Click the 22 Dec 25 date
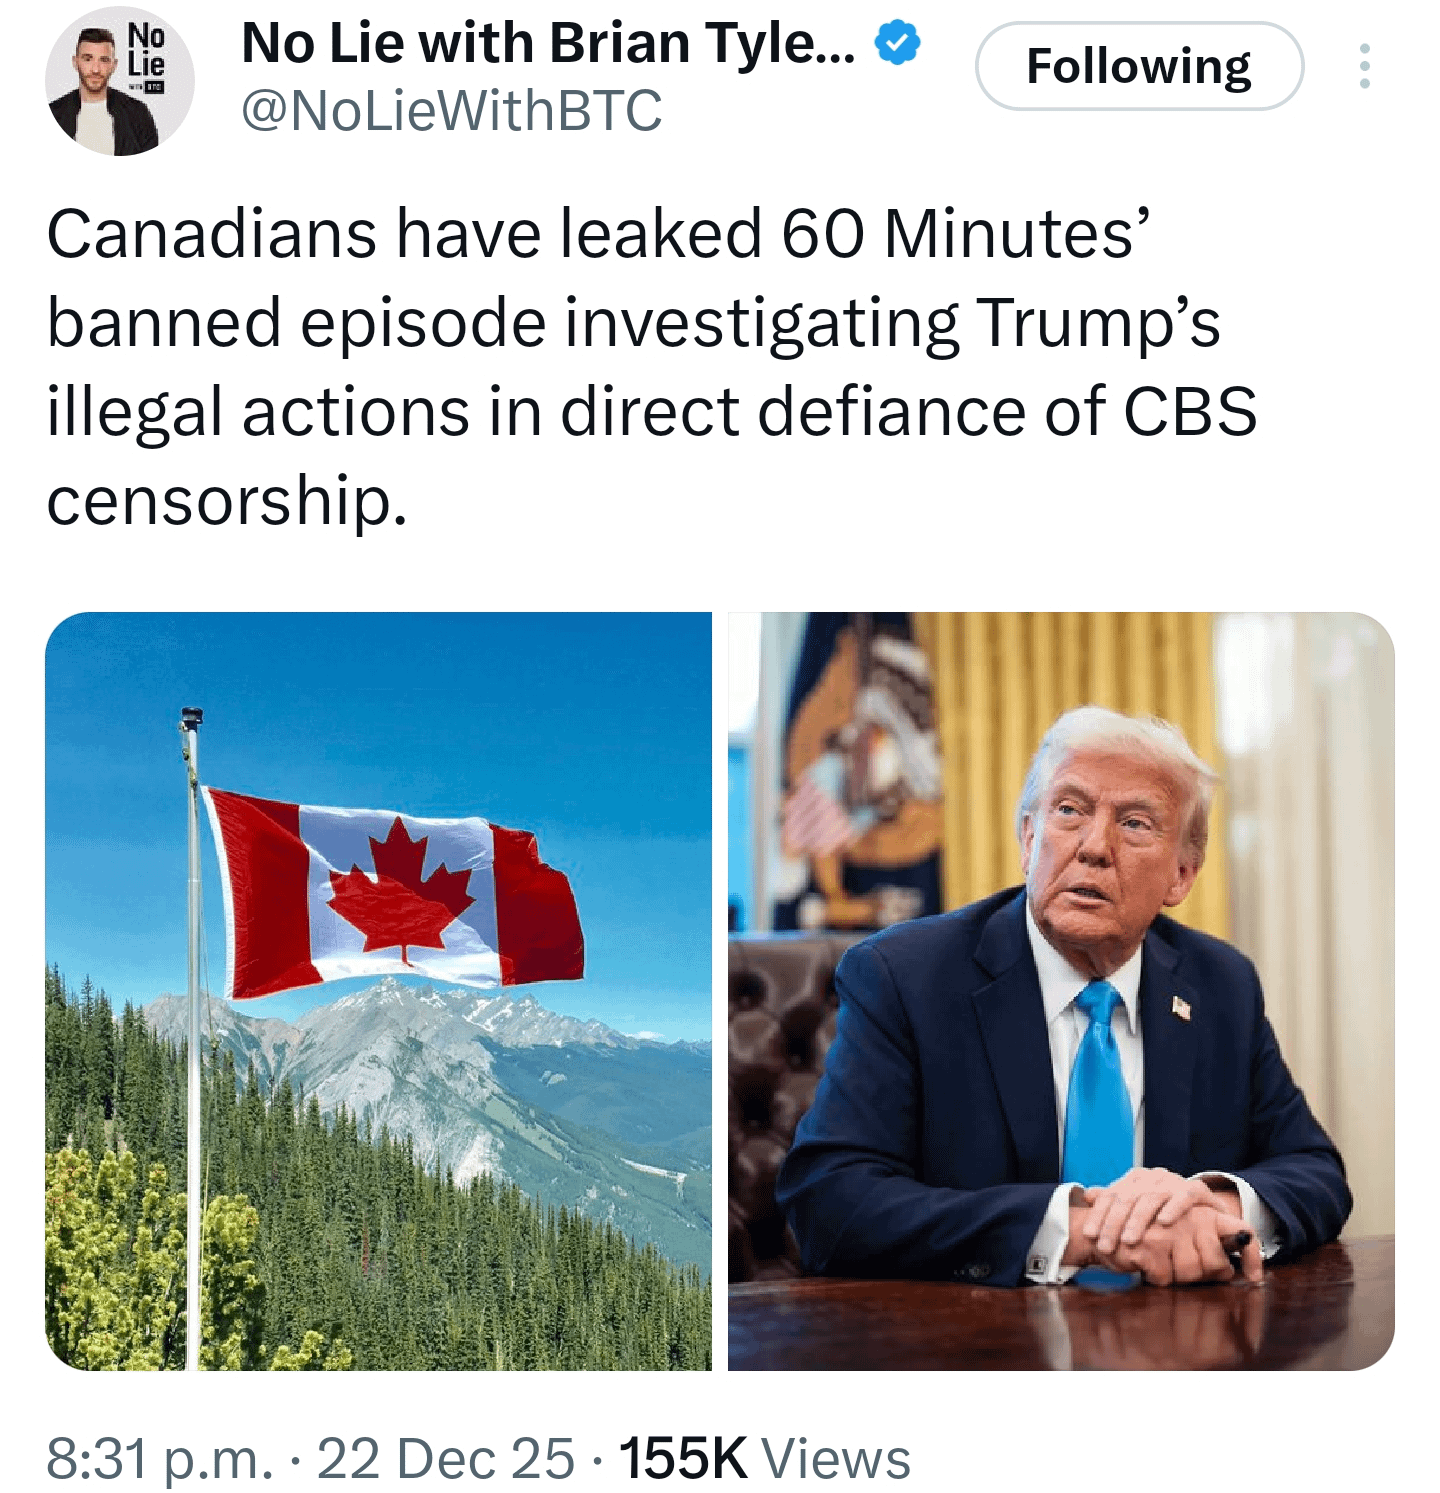 (x=446, y=1459)
